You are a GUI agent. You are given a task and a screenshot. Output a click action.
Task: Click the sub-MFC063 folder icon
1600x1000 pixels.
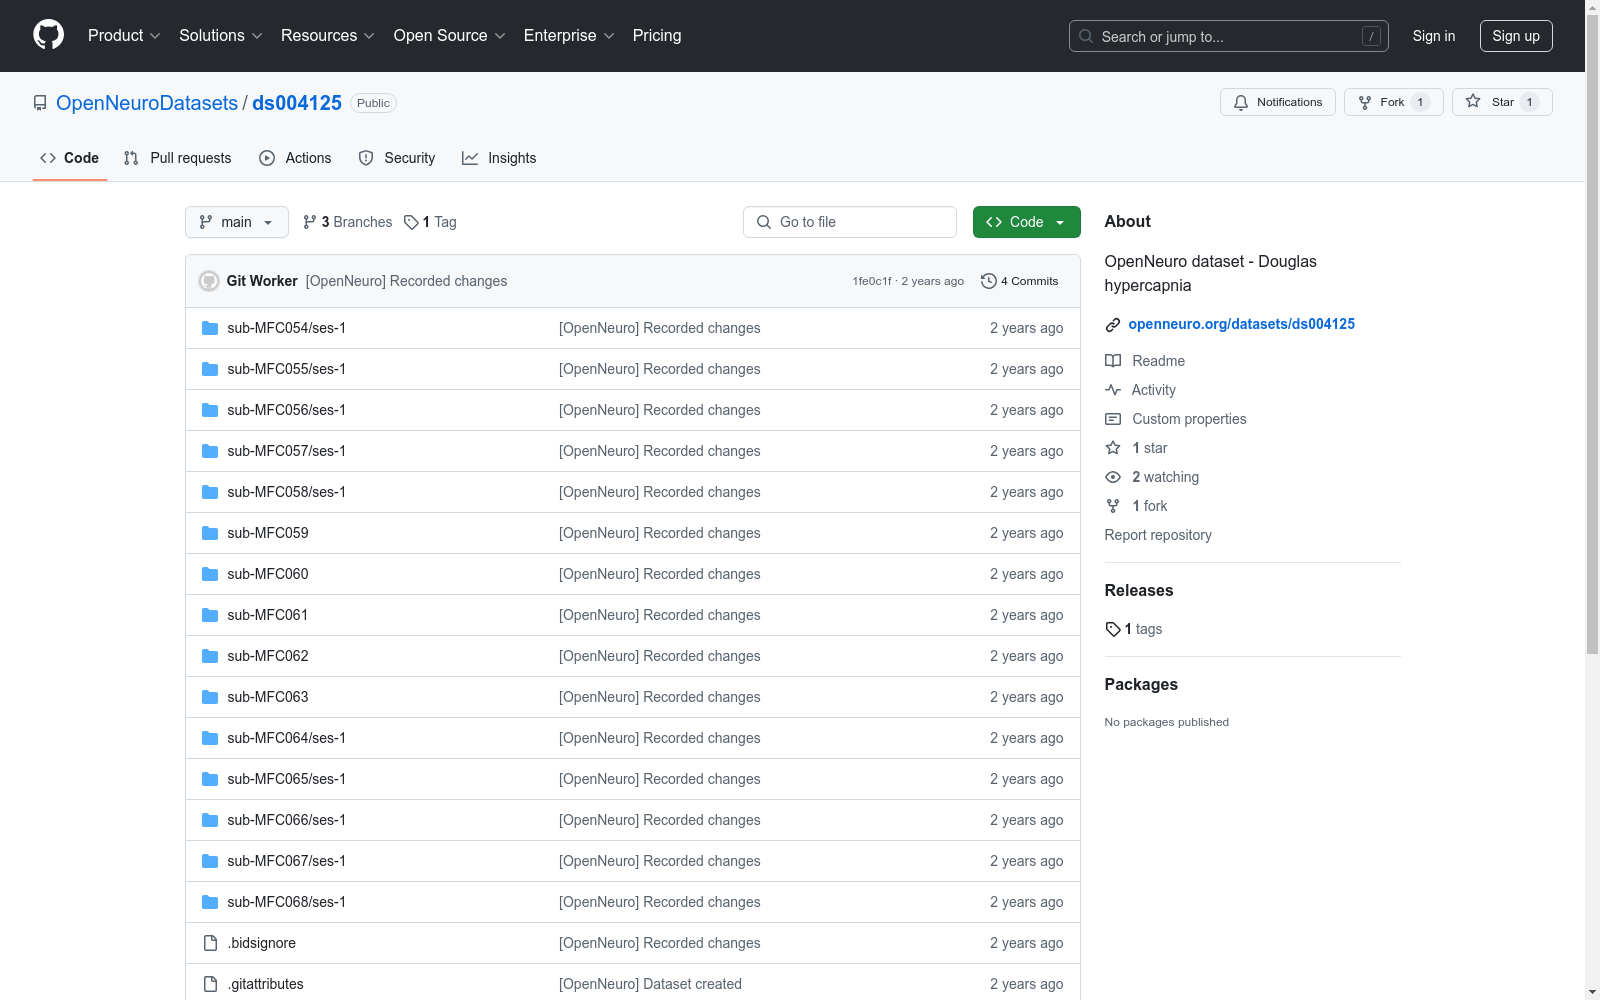pyautogui.click(x=210, y=697)
